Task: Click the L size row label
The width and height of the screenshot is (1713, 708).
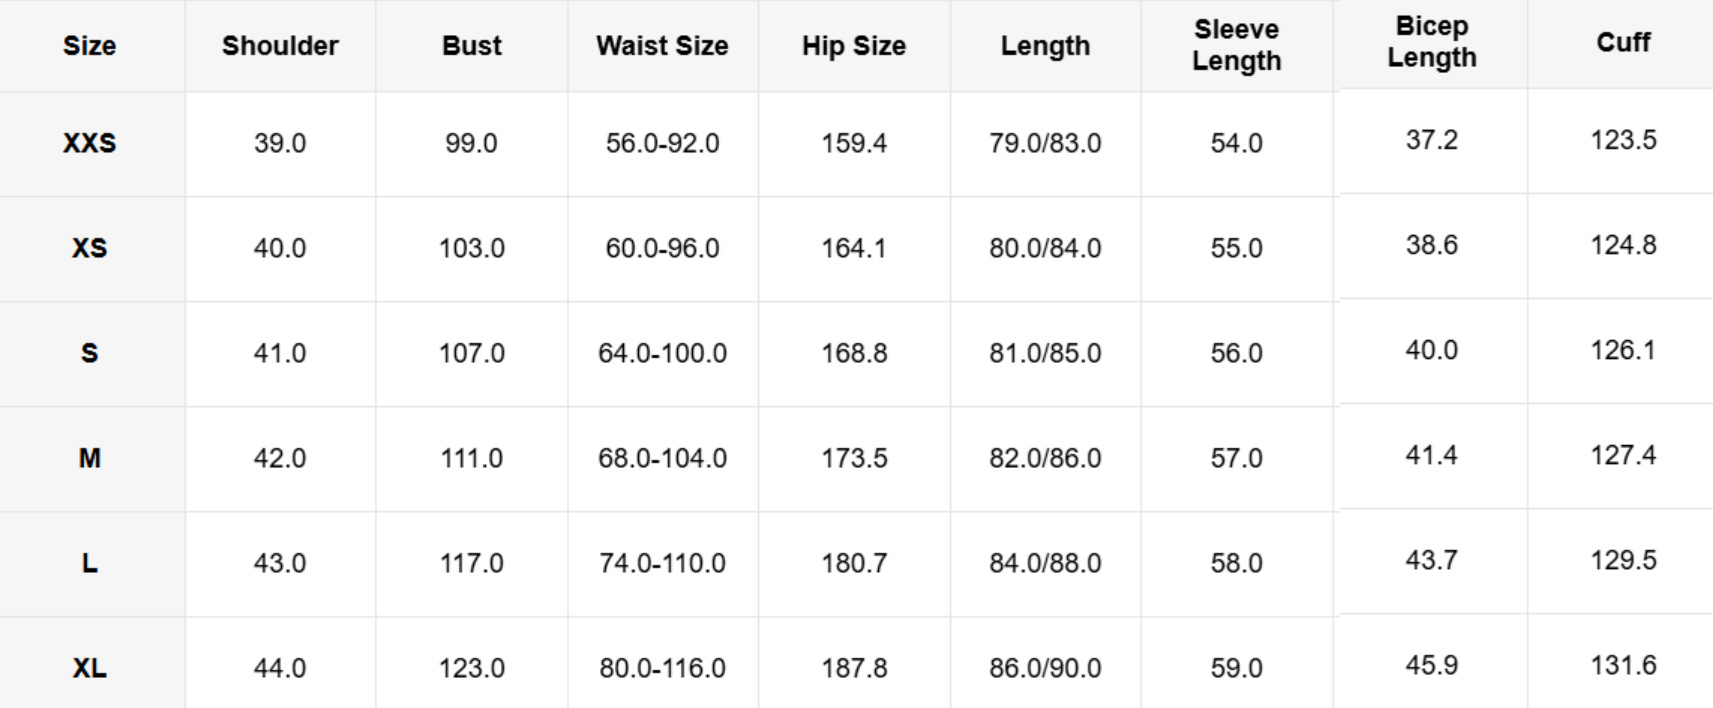Action: coord(89,563)
